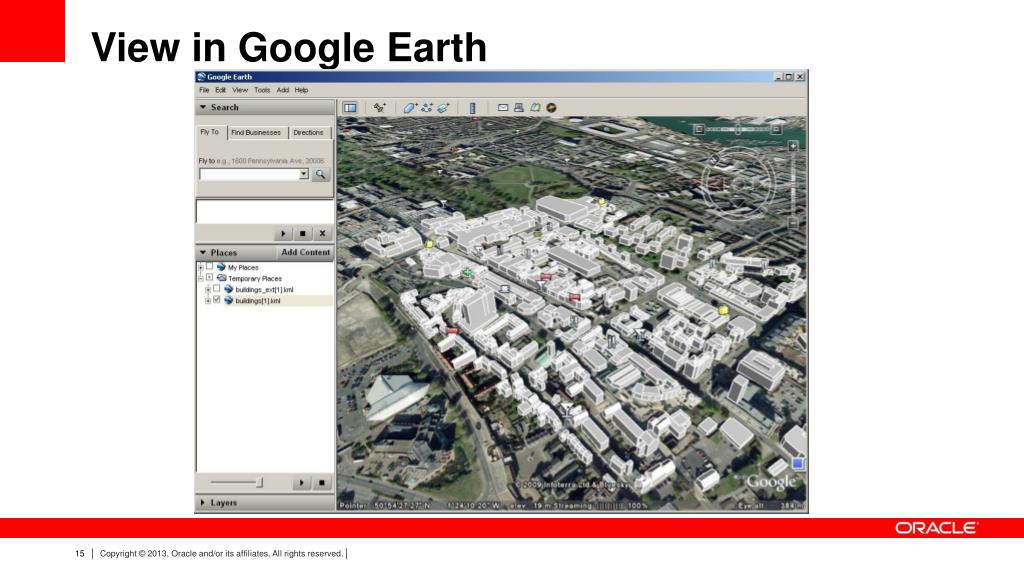Open the Ruler measurement tool
Image resolution: width=1024 pixels, height=576 pixels.
472,108
